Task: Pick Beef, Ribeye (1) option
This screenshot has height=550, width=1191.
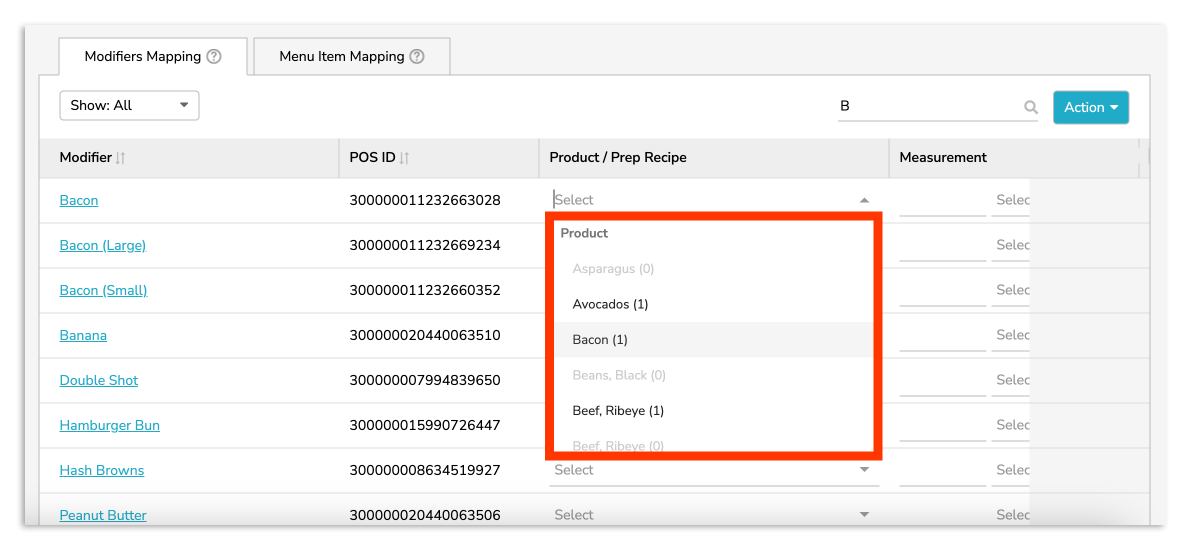Action: pos(618,411)
